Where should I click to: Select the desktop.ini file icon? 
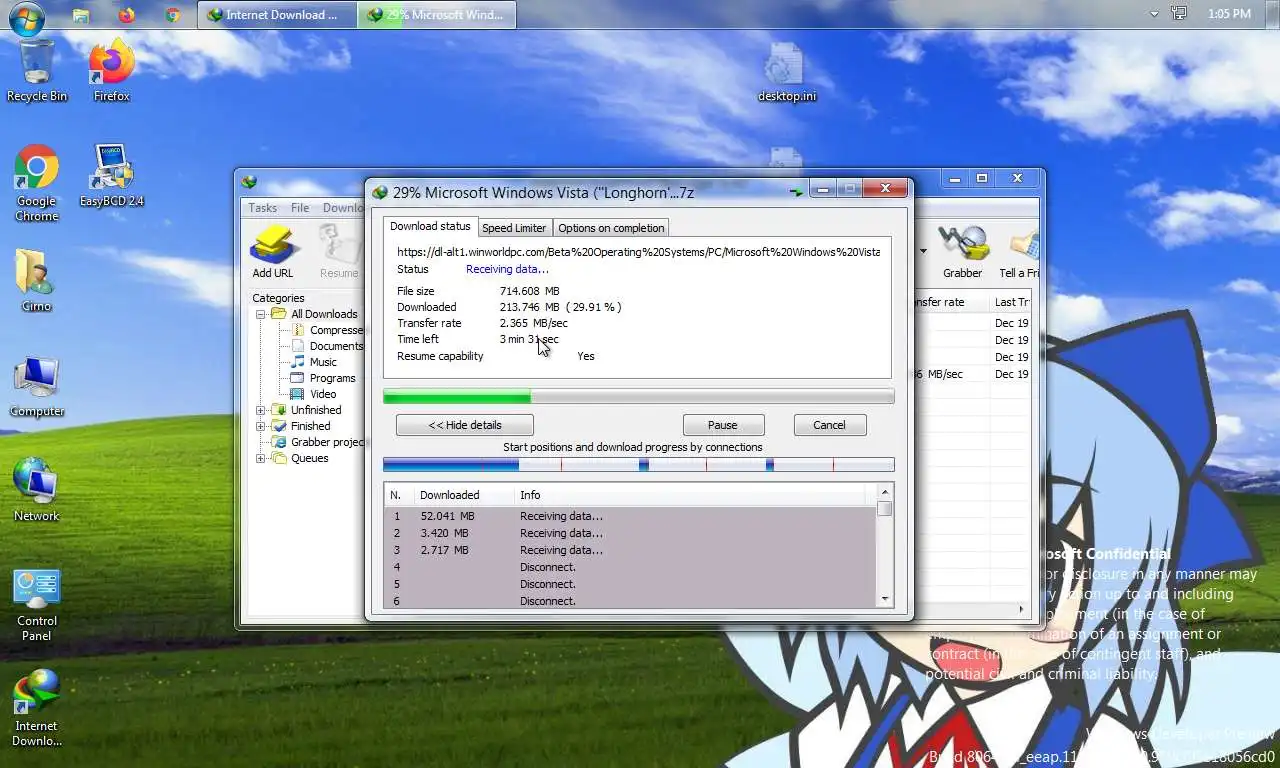[786, 72]
